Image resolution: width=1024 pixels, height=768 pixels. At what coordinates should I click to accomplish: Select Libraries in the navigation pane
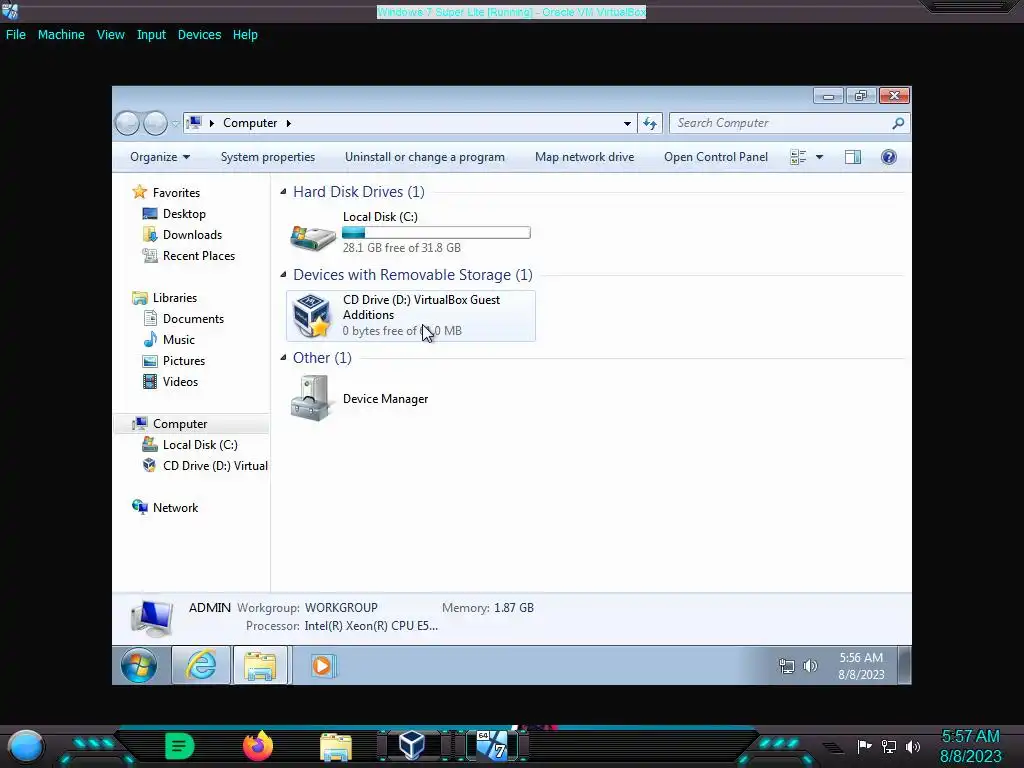(175, 298)
